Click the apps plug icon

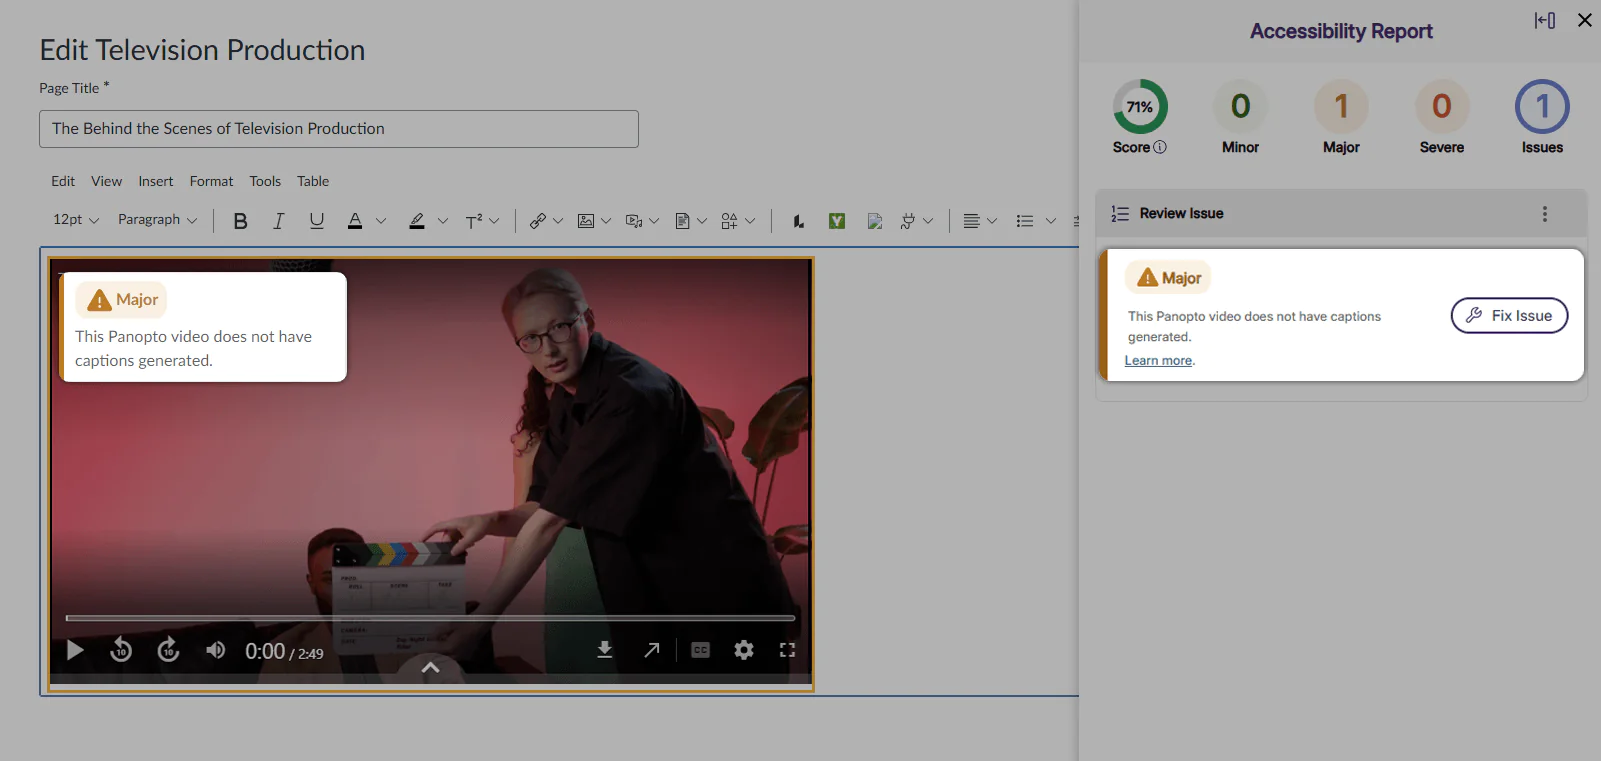(907, 221)
